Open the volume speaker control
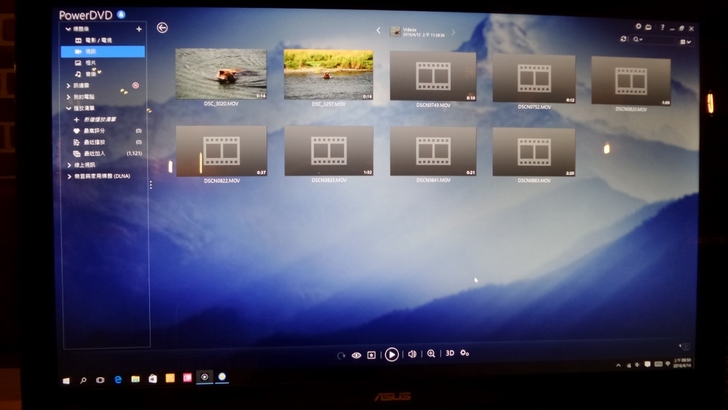 pos(412,354)
